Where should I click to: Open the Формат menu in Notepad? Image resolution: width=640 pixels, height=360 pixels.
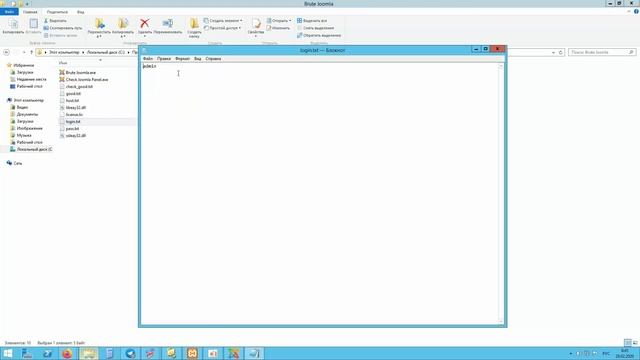coord(182,59)
